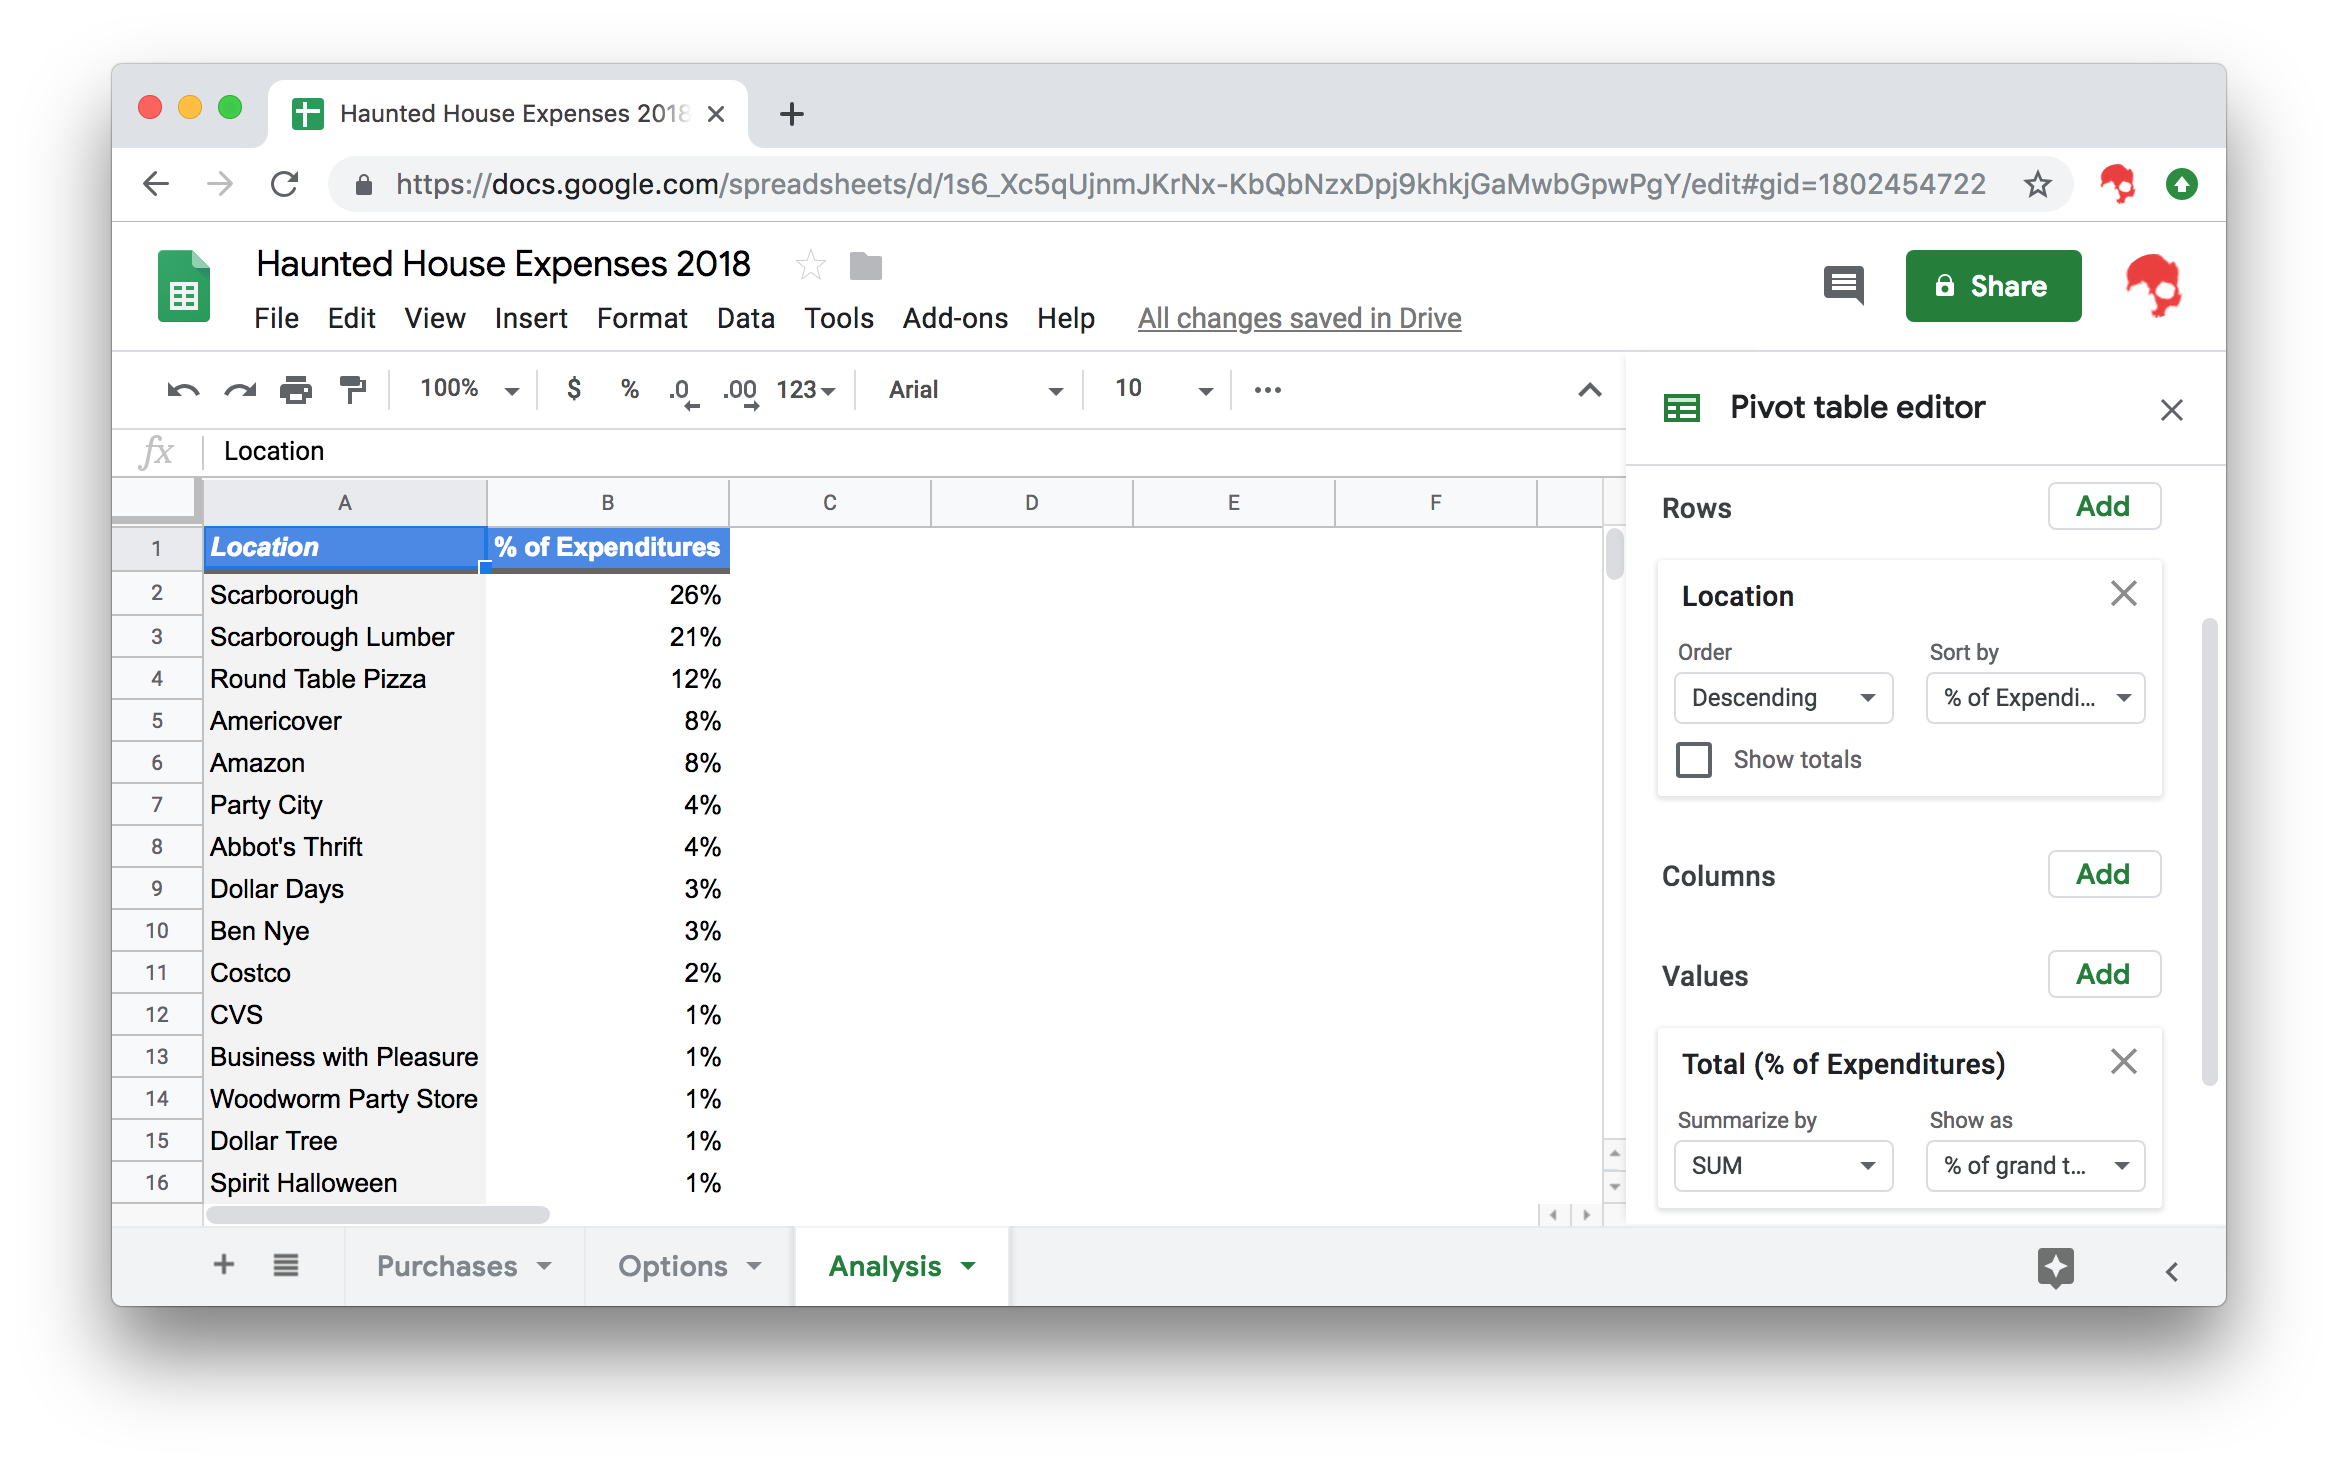Viewport: 2338px width, 1466px height.
Task: Click the Pivot table editor panel scrollbar
Action: [2209, 852]
